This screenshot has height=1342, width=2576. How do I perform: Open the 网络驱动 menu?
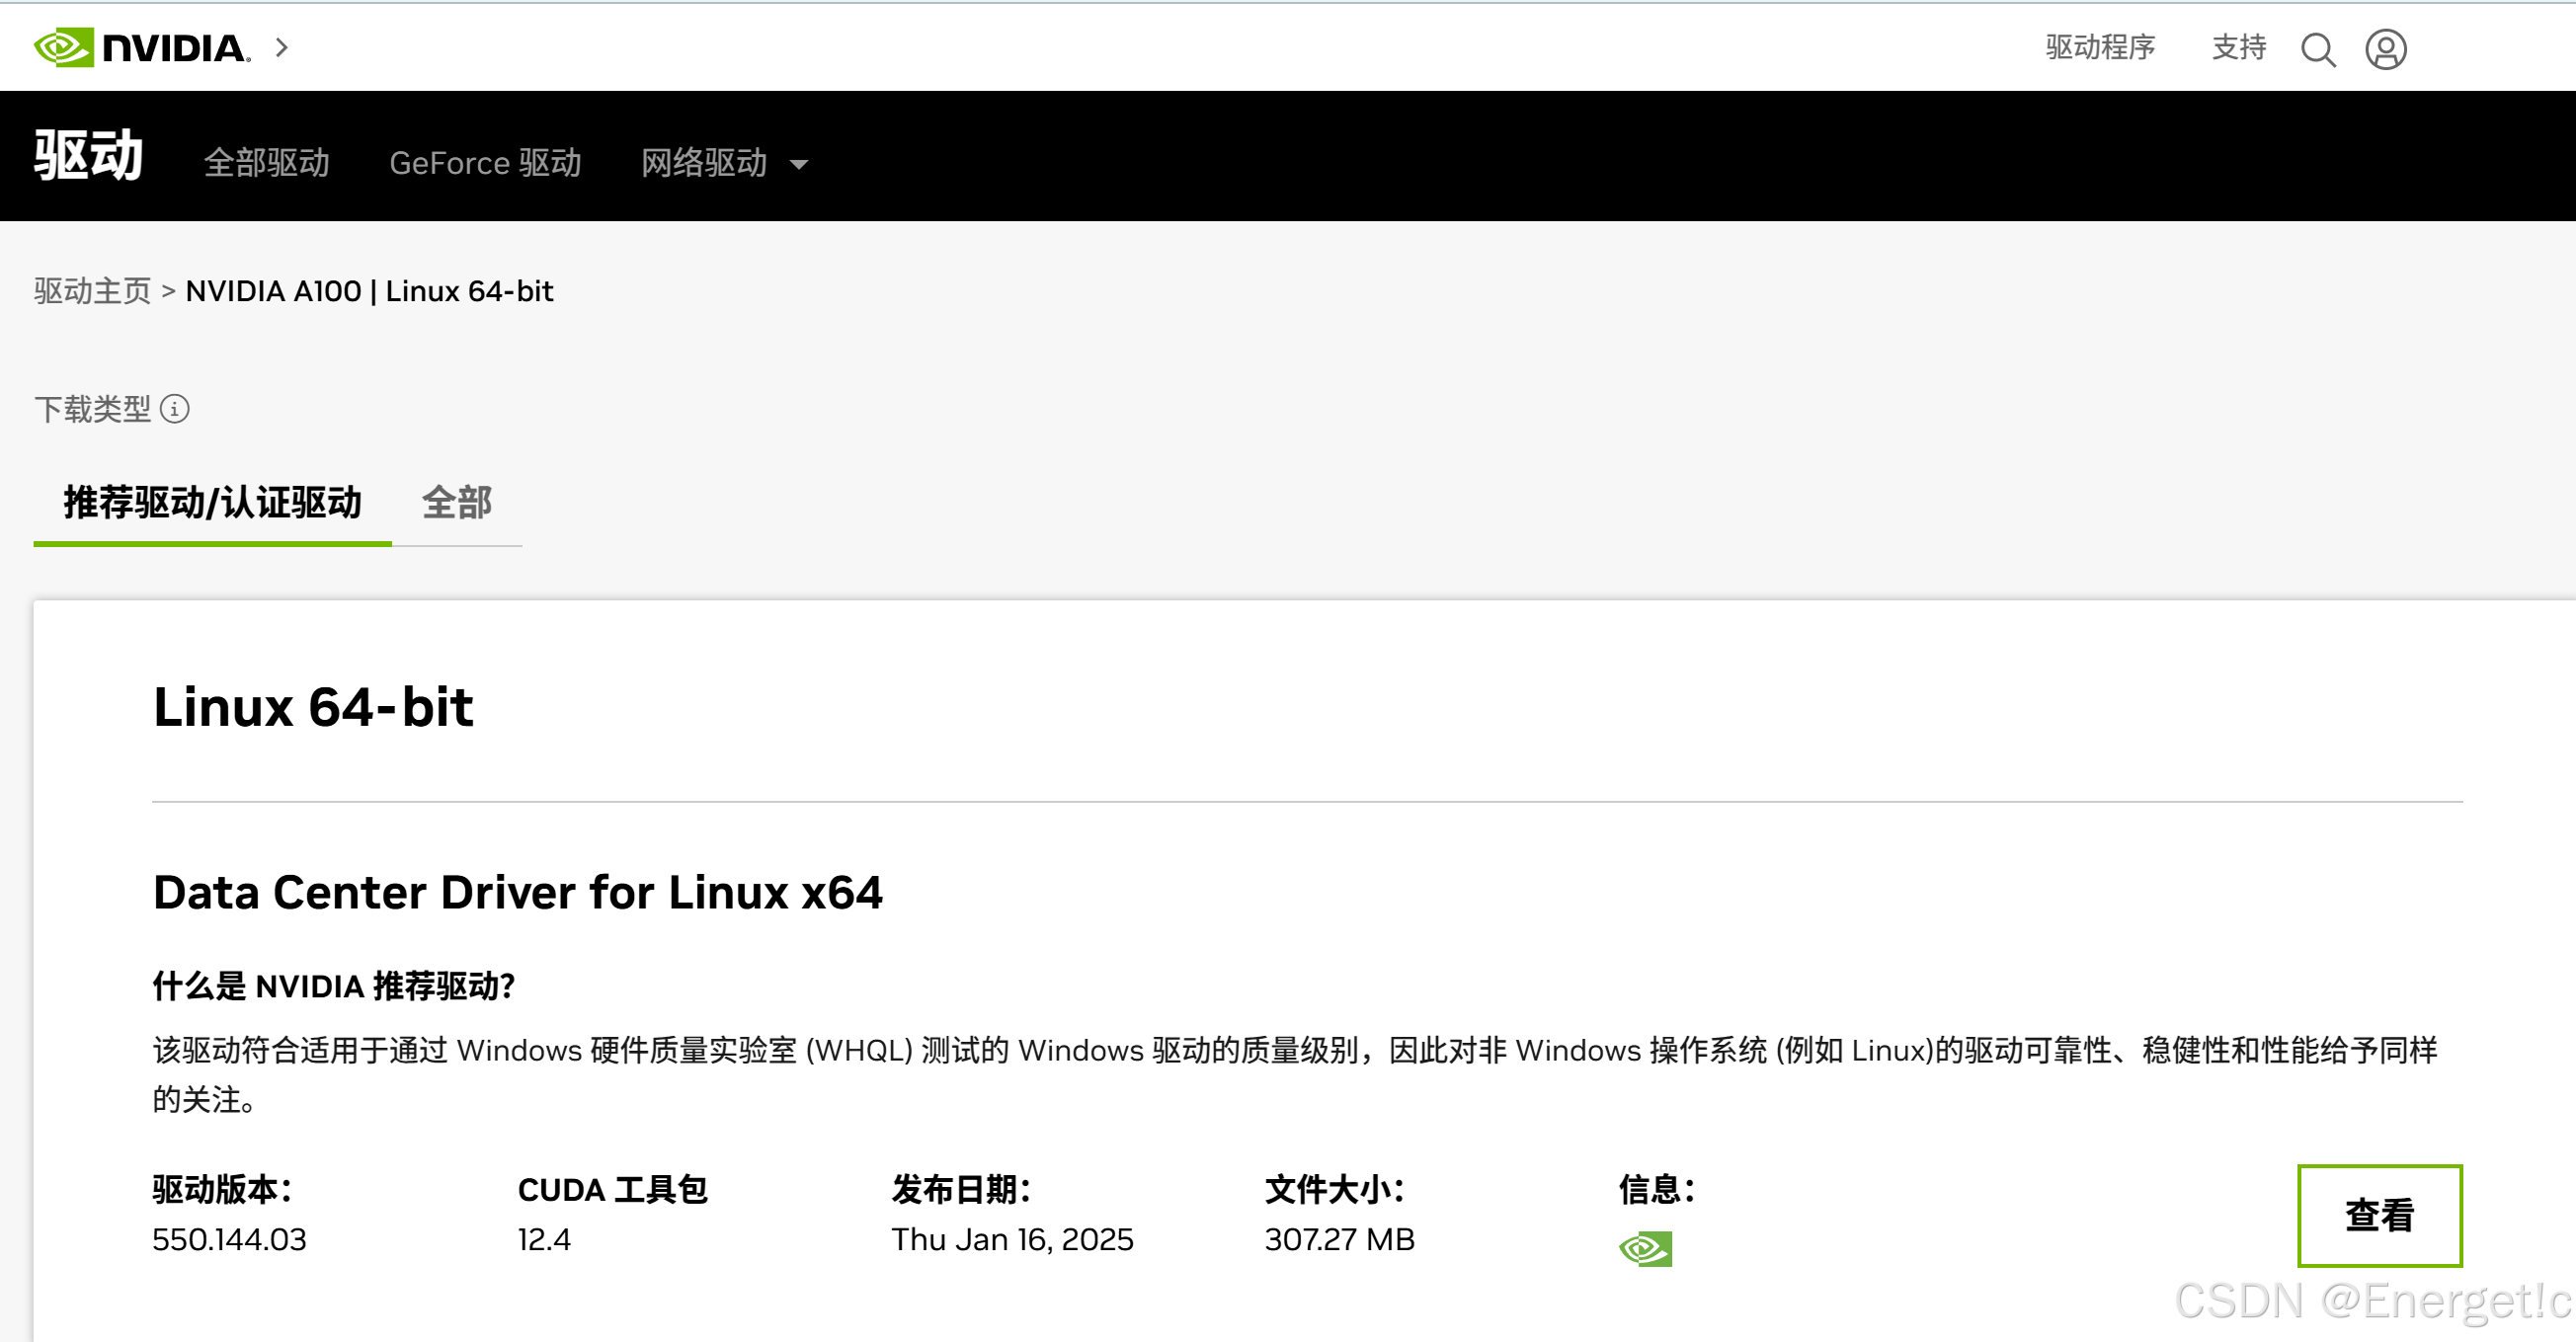[x=704, y=163]
